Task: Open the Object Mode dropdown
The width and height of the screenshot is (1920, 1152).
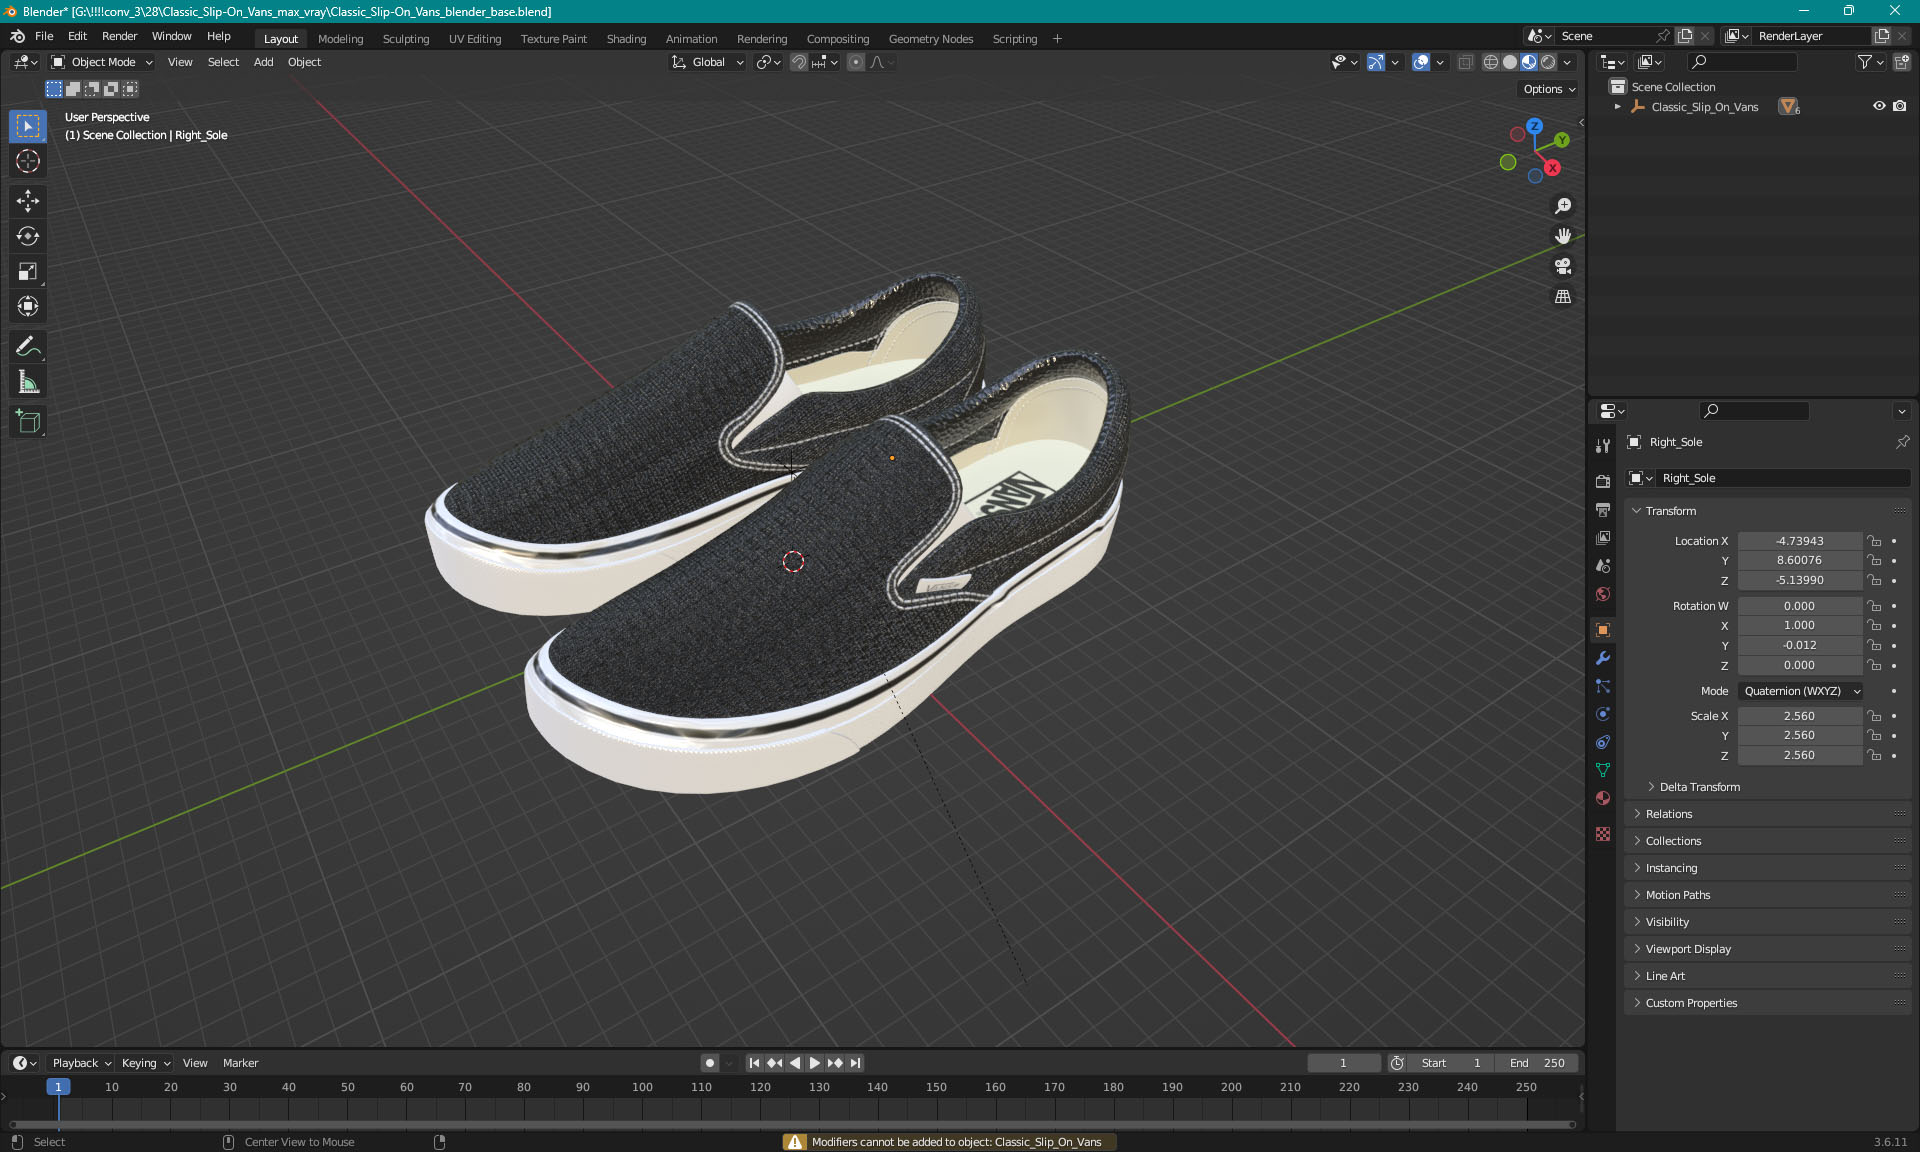Action: tap(102, 62)
